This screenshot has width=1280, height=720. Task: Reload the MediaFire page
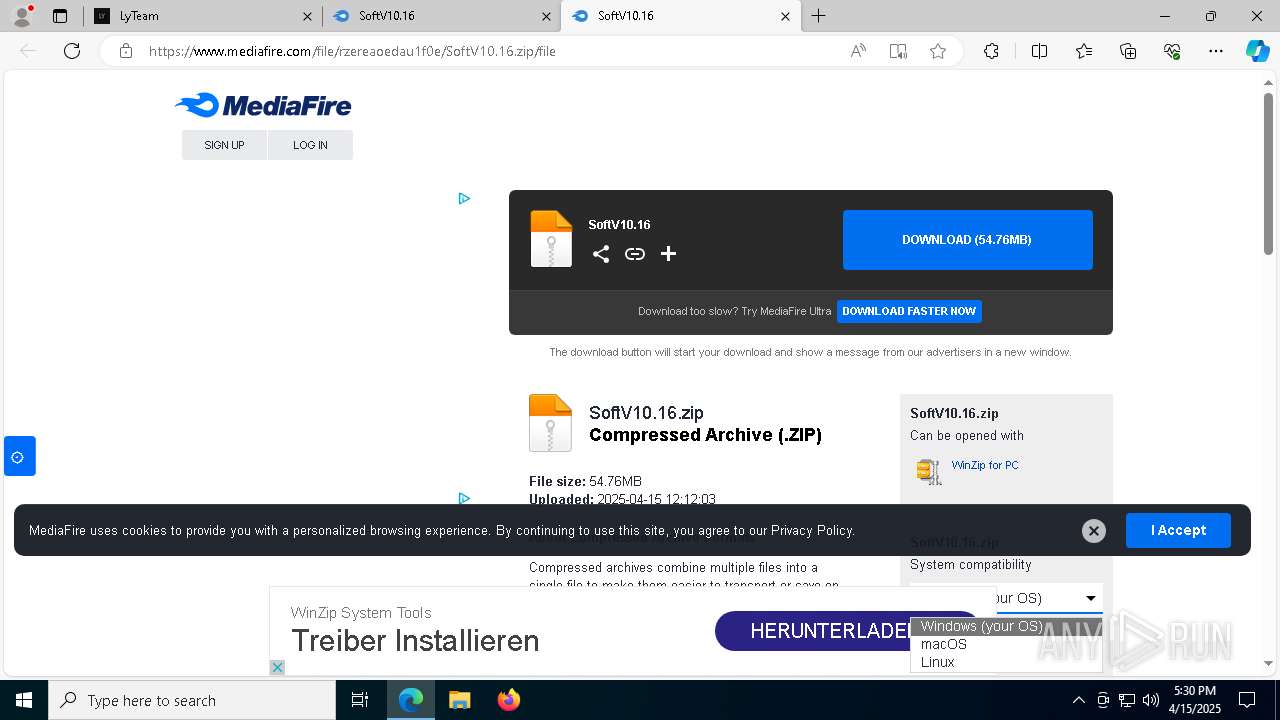[72, 51]
